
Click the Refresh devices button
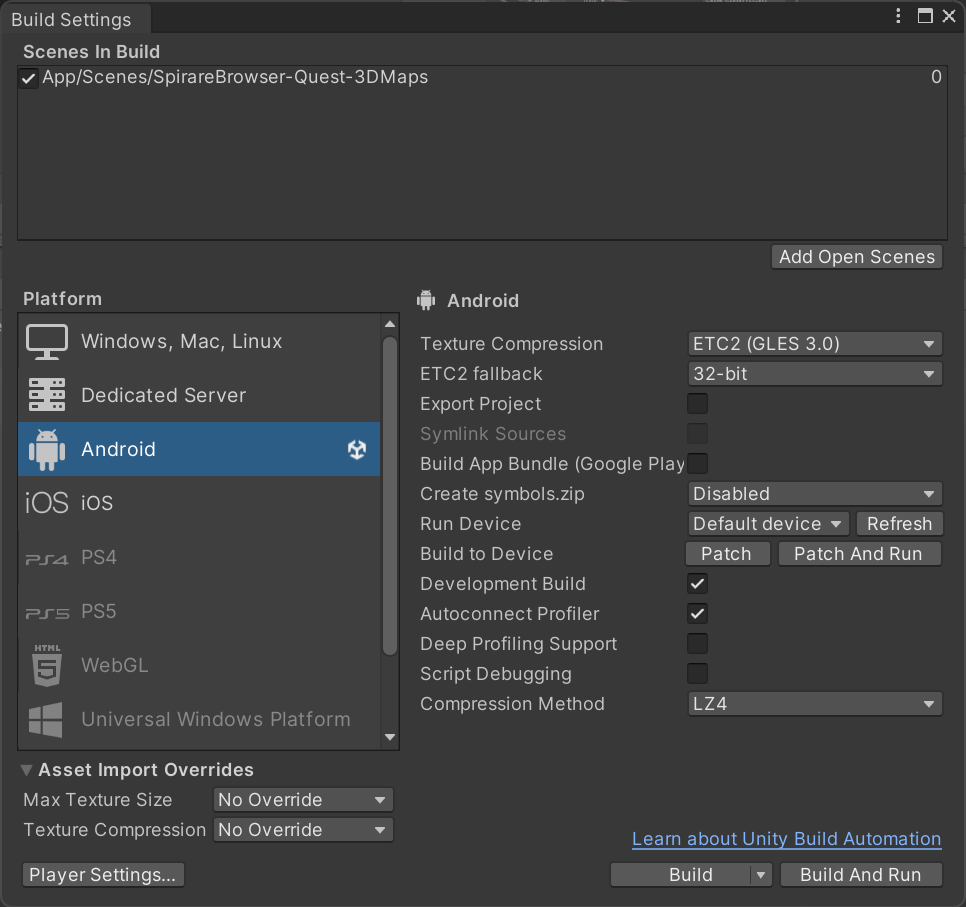899,524
